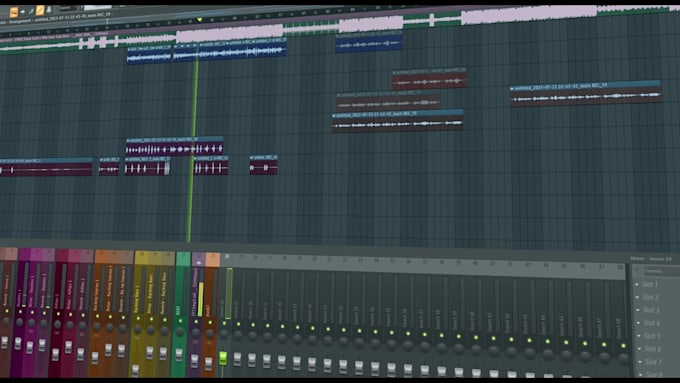Screen dimensions: 680x383
Task: Click the fader on purple track with meter
Action: pos(195,360)
